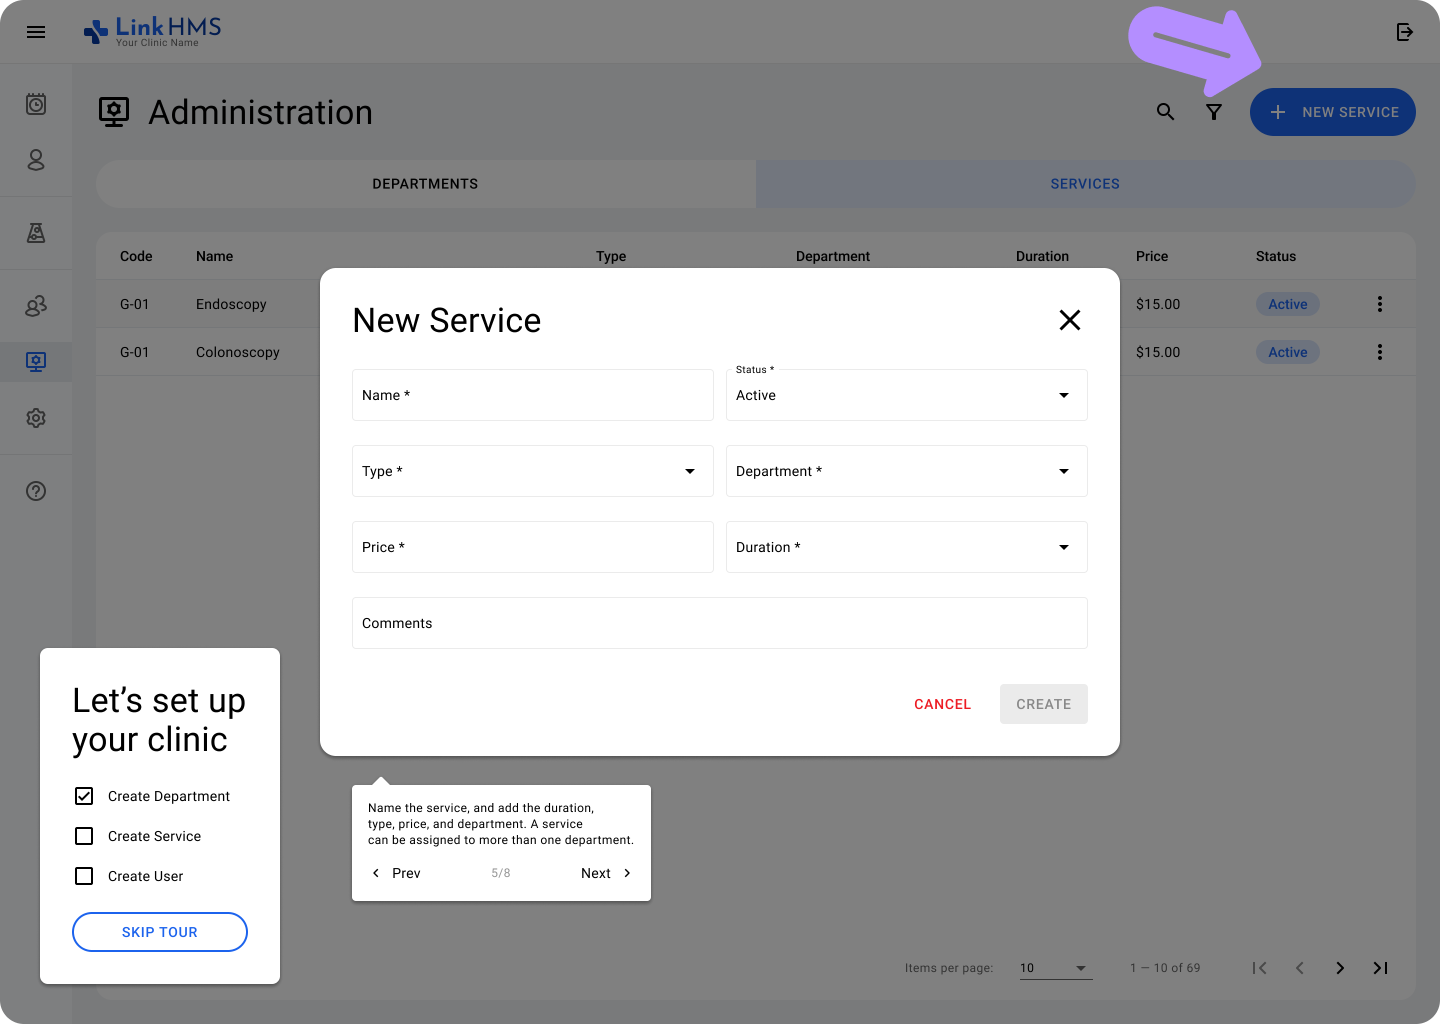Click the logout icon in the header
Viewport: 1440px width, 1024px height.
[x=1404, y=32]
